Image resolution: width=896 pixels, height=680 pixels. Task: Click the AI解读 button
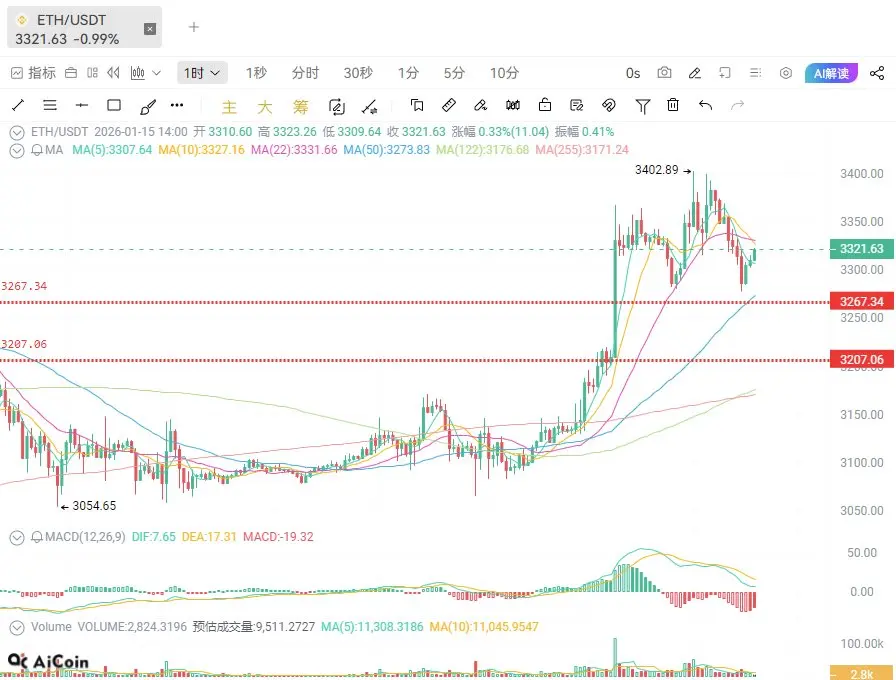click(831, 73)
